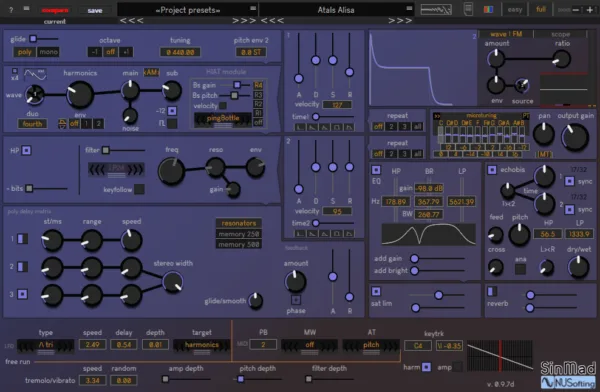Click the EQ gain -98.0 dB field
Screen dimensions: 600x392
point(429,188)
